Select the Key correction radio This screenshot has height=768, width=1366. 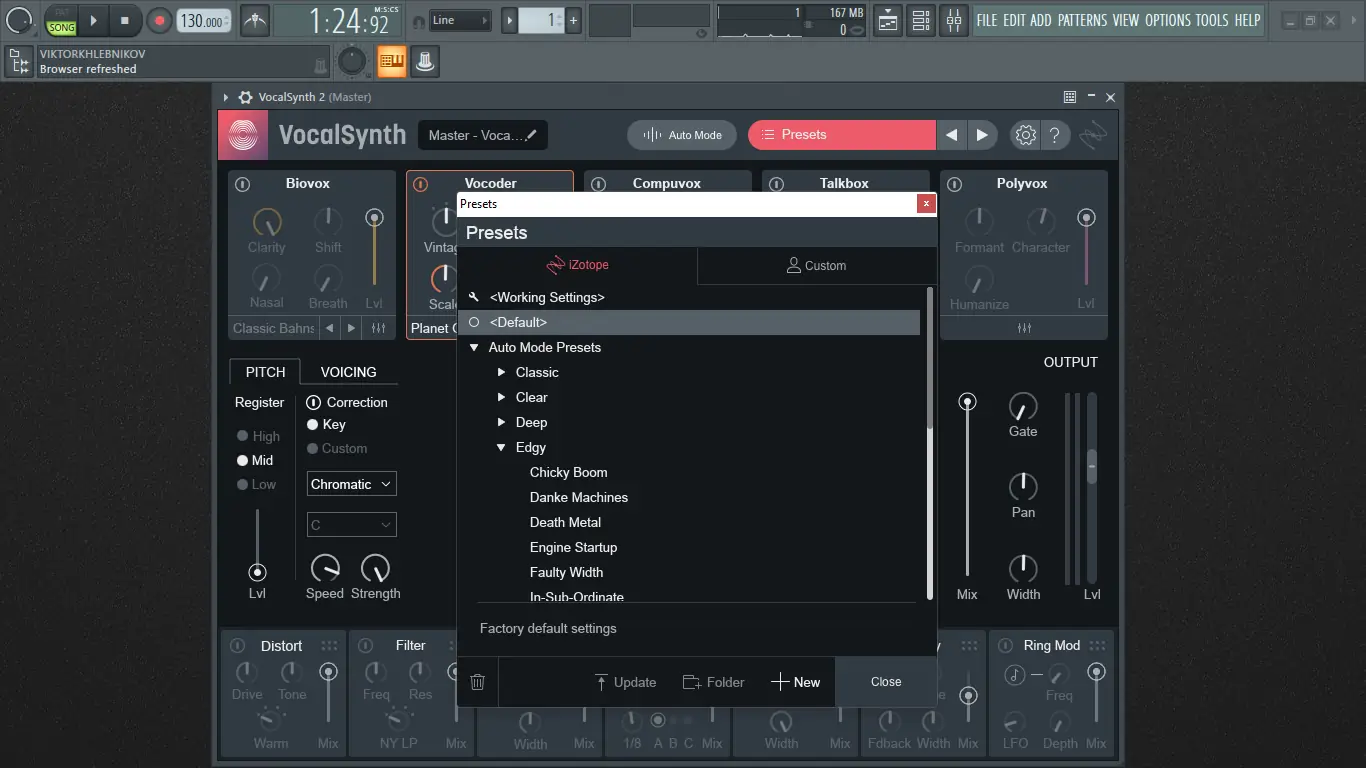tap(313, 425)
